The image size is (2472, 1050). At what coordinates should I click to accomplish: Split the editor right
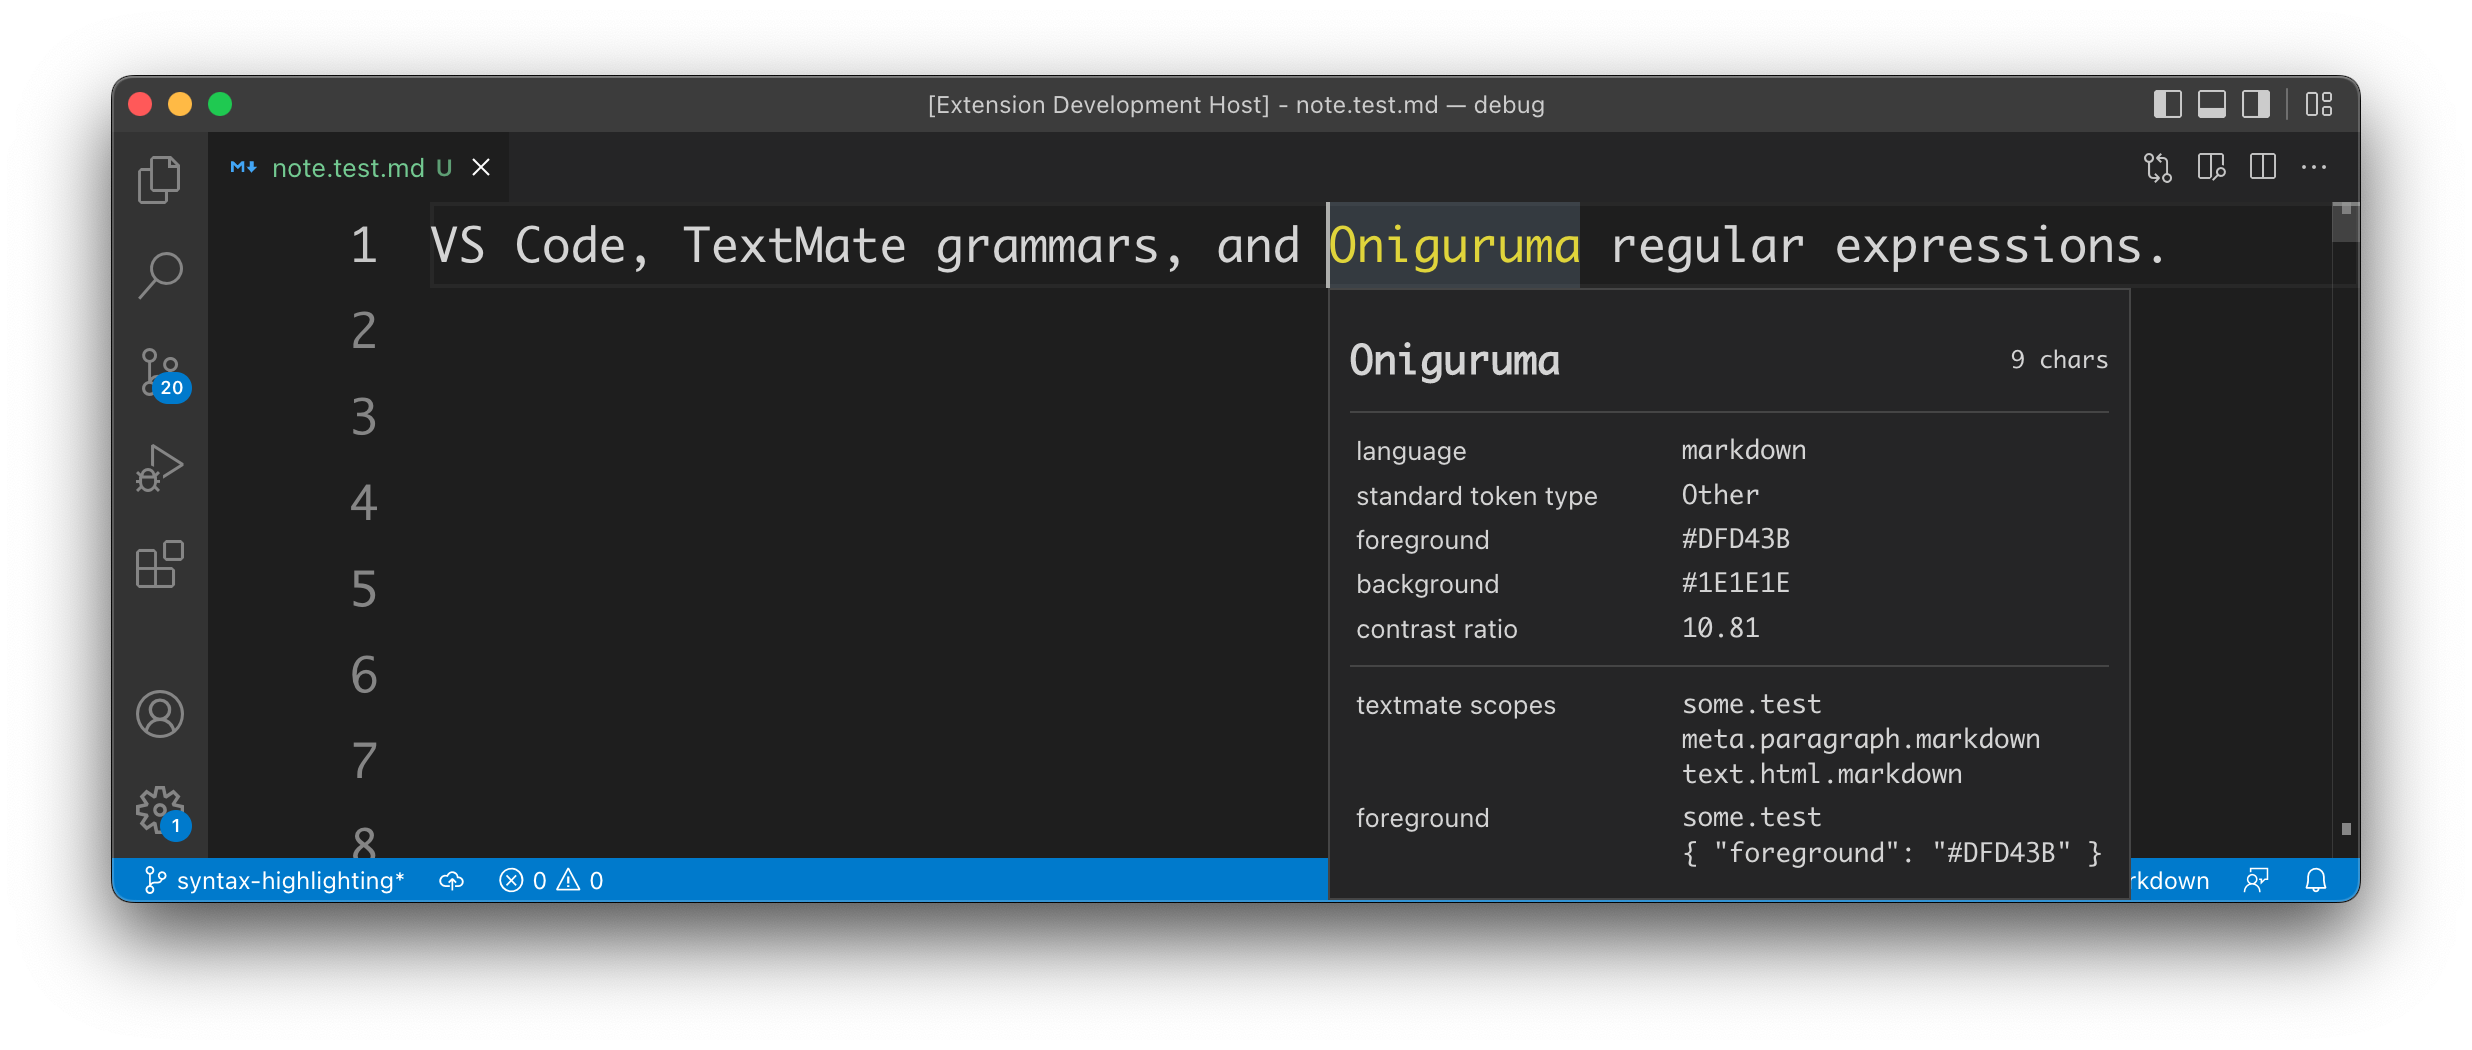coord(2263,167)
